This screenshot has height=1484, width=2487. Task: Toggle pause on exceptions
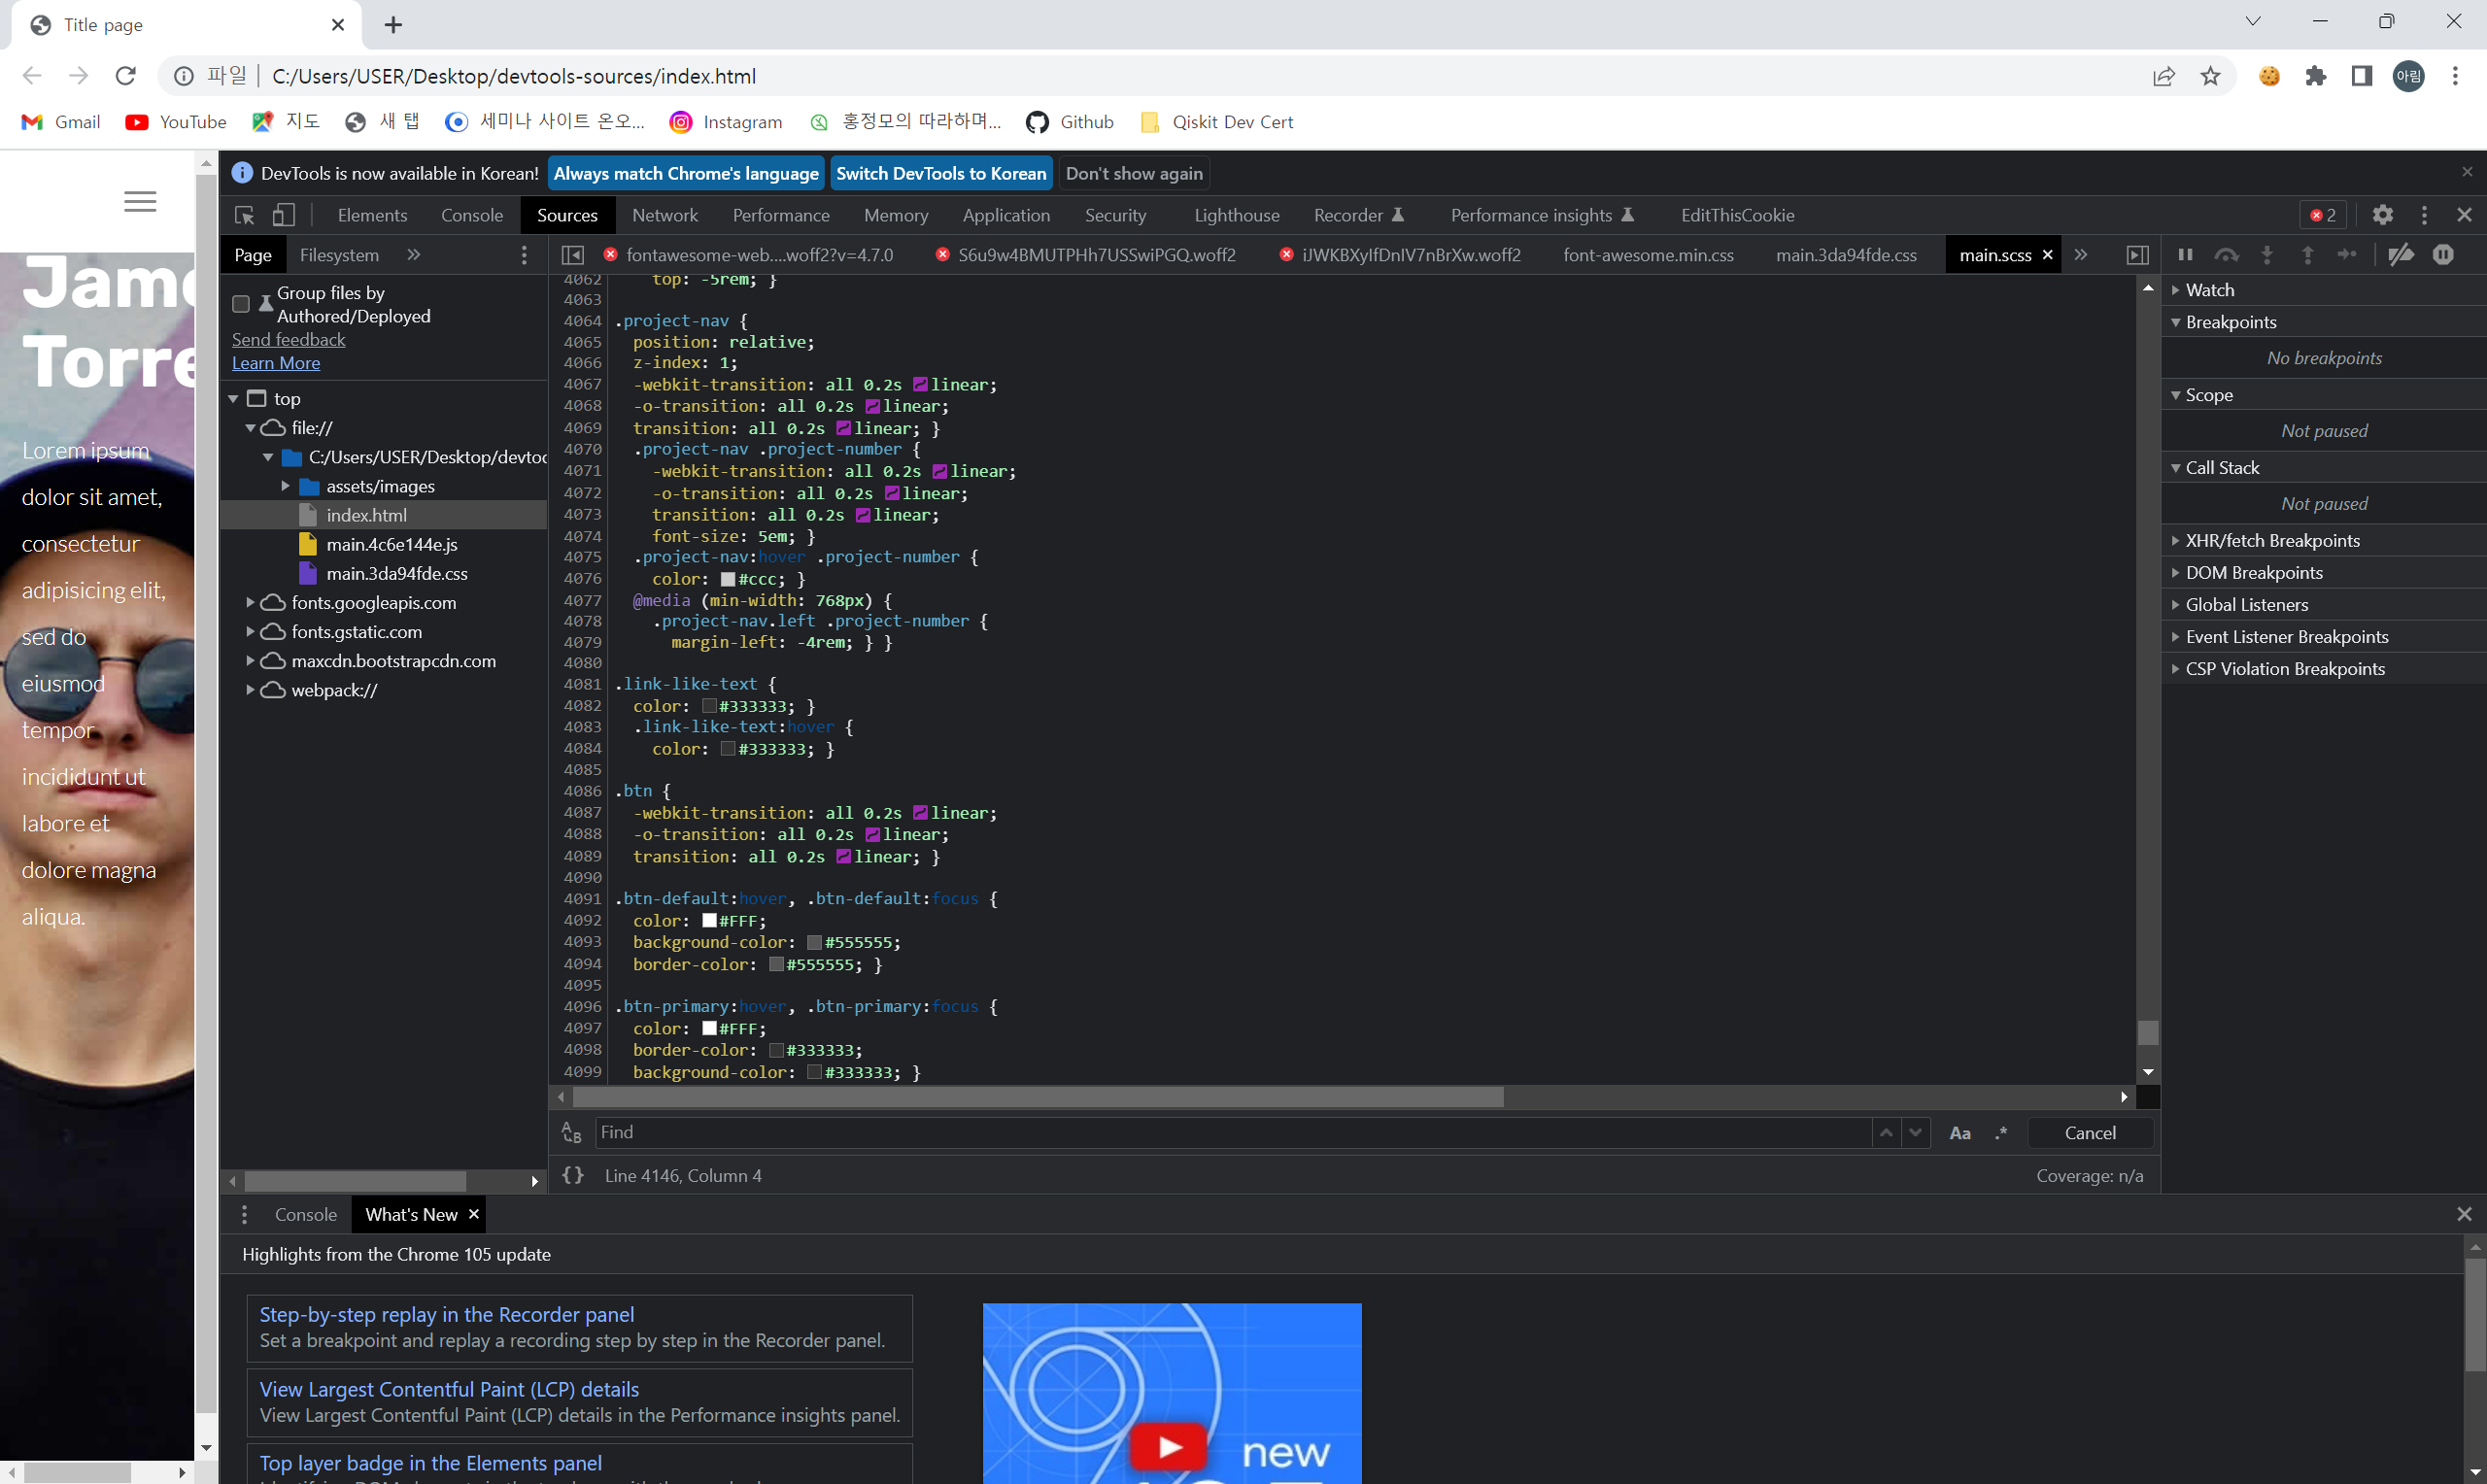2443,255
